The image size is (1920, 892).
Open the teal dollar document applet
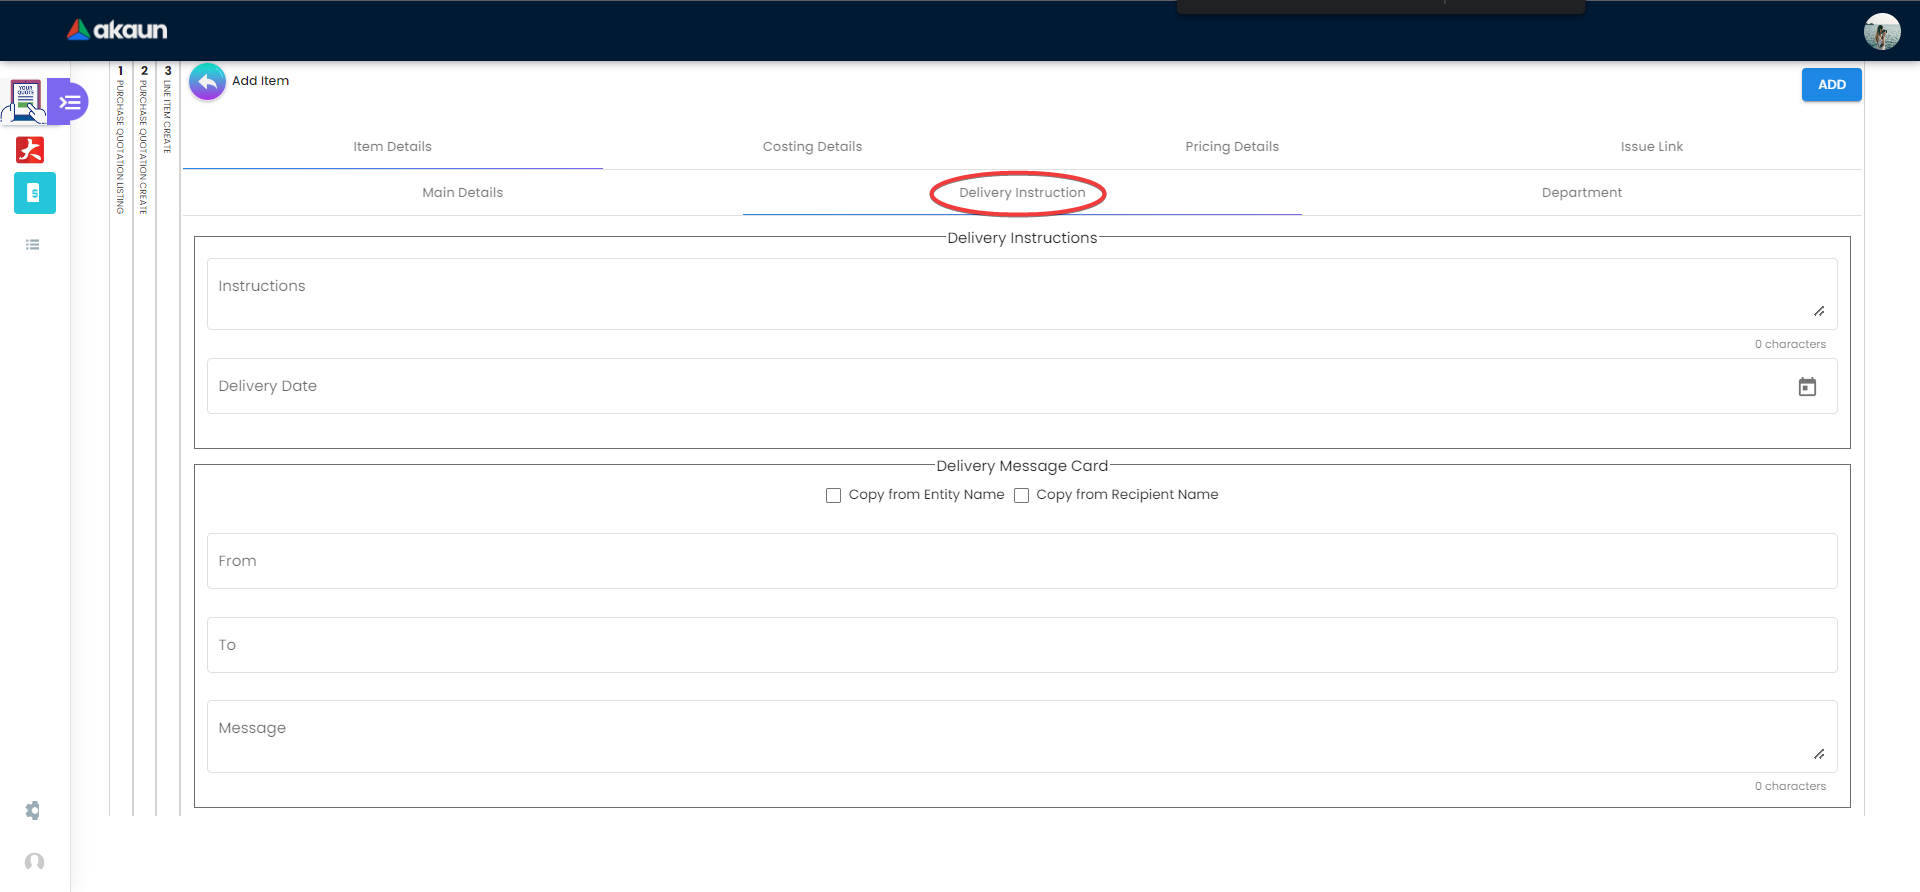pos(35,193)
